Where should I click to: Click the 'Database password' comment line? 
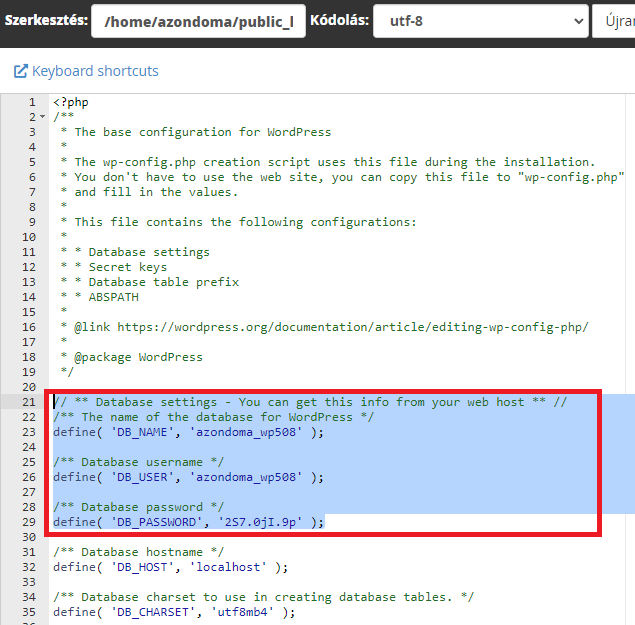pyautogui.click(x=141, y=507)
